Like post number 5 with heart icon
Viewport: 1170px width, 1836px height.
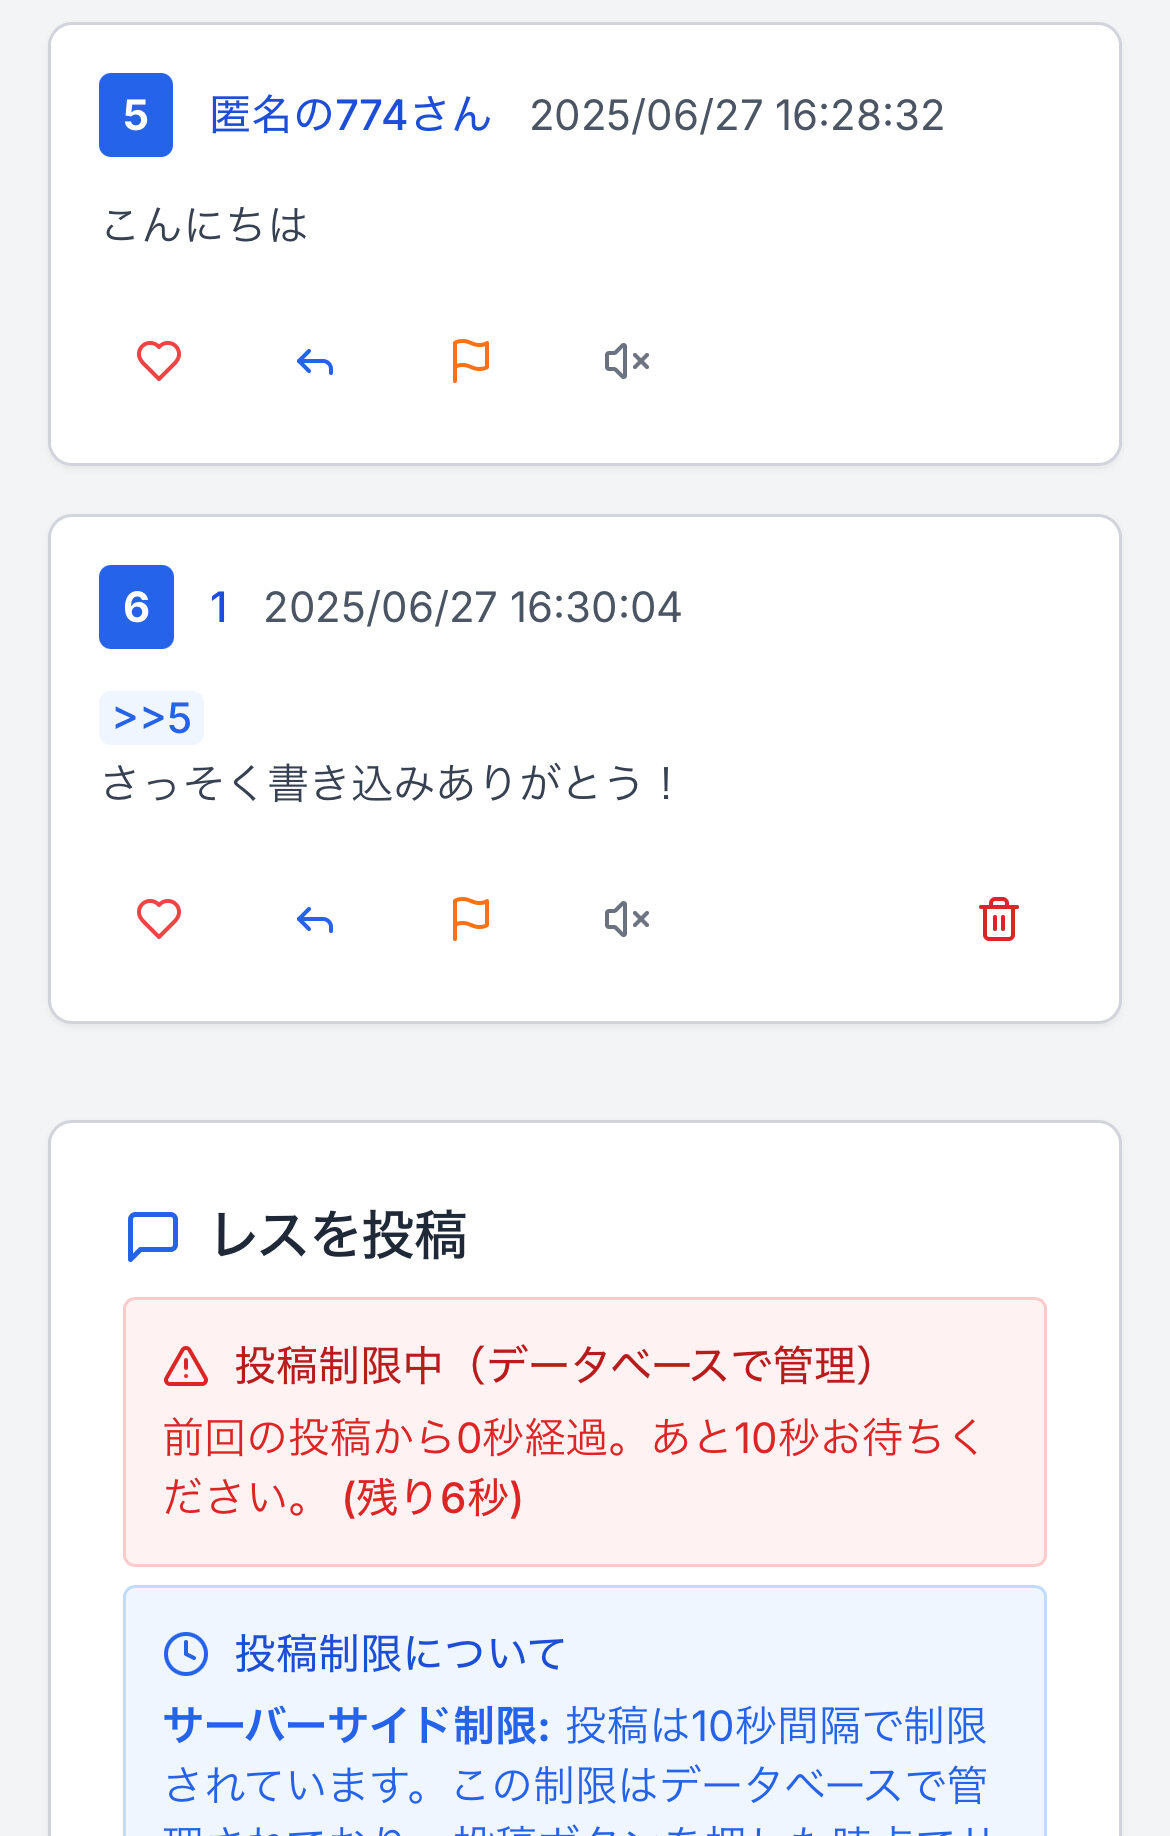click(x=158, y=361)
